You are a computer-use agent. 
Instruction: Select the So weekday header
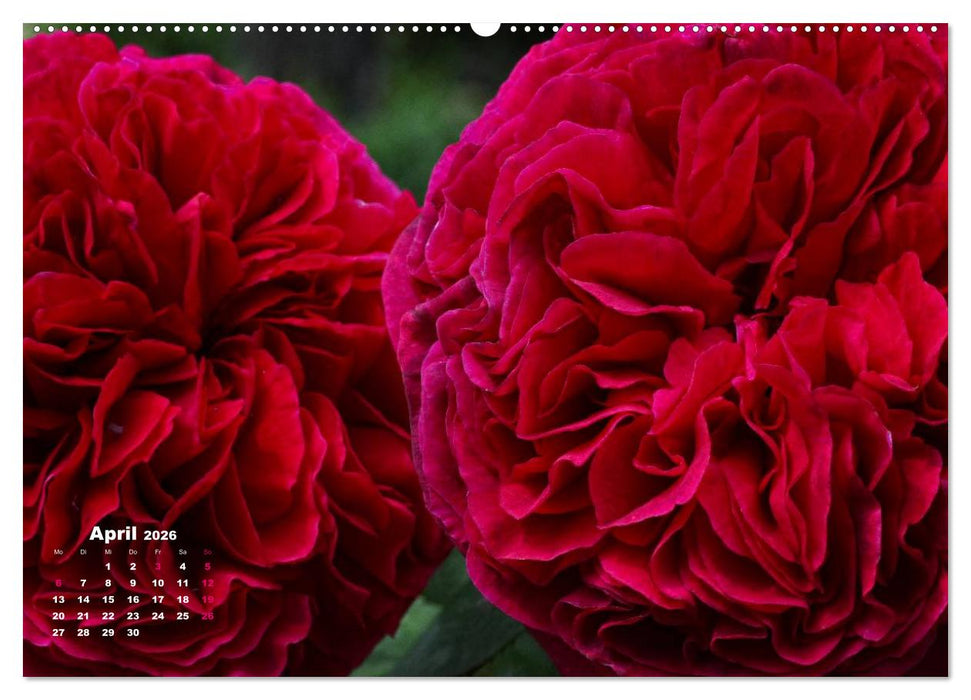[207, 552]
